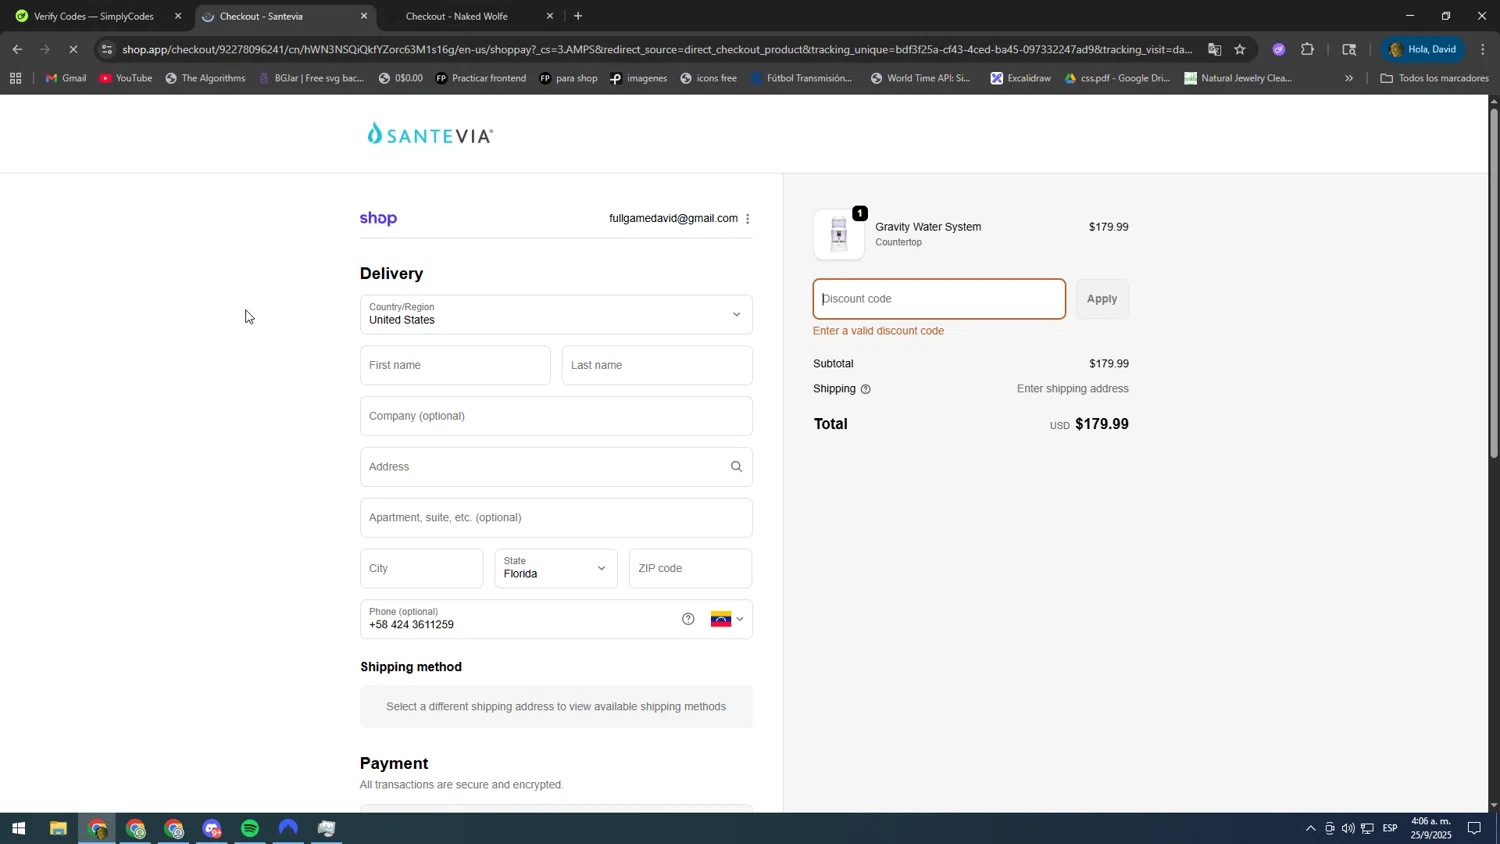Focus the First name field
1500x844 pixels.
[x=455, y=365]
